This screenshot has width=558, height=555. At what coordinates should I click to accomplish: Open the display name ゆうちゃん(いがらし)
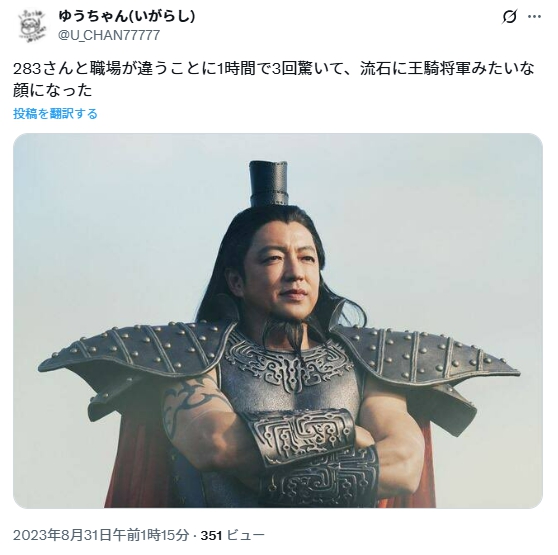127,16
